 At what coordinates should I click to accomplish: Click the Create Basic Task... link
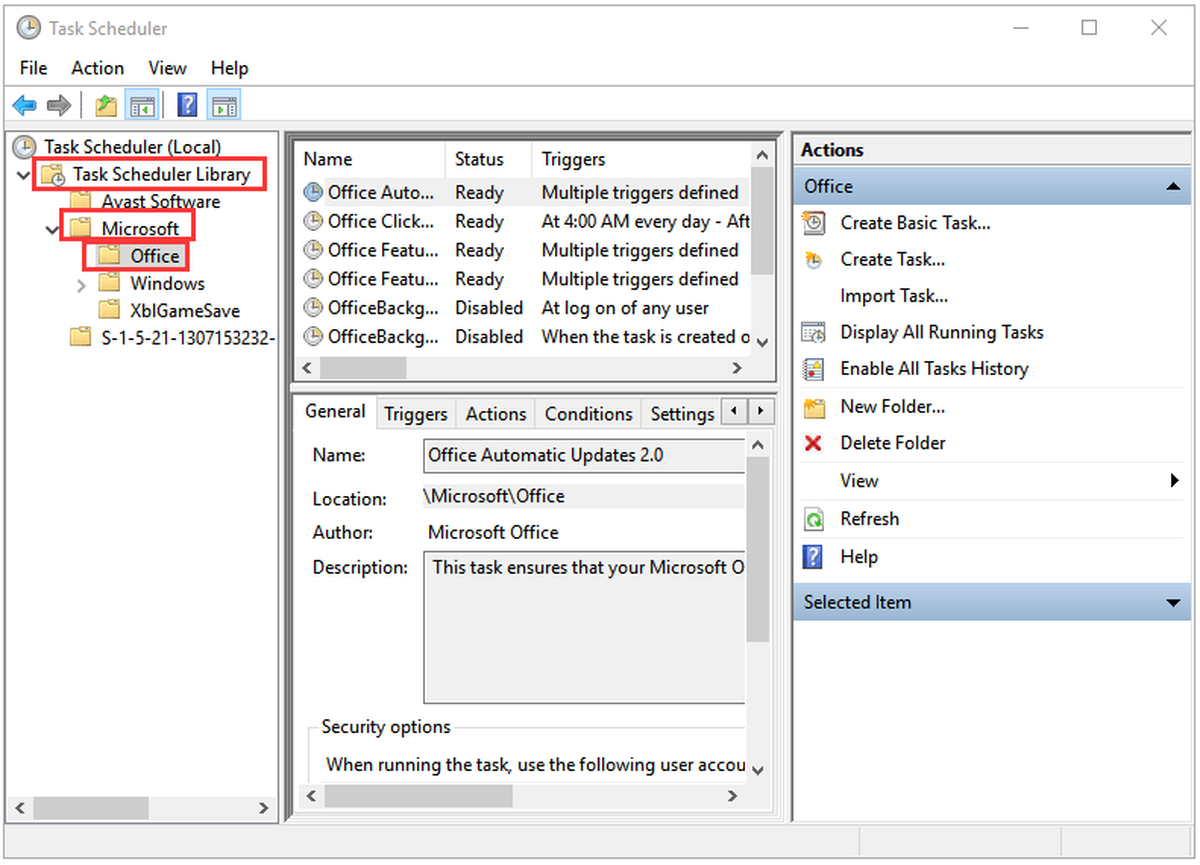click(x=916, y=223)
